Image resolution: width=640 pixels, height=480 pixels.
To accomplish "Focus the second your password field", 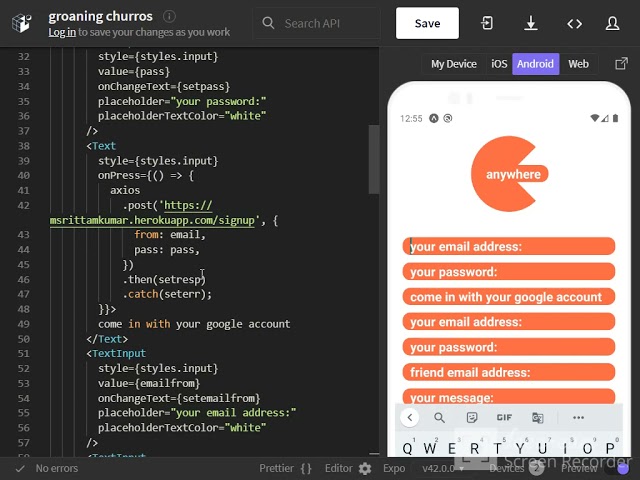I will (509, 347).
